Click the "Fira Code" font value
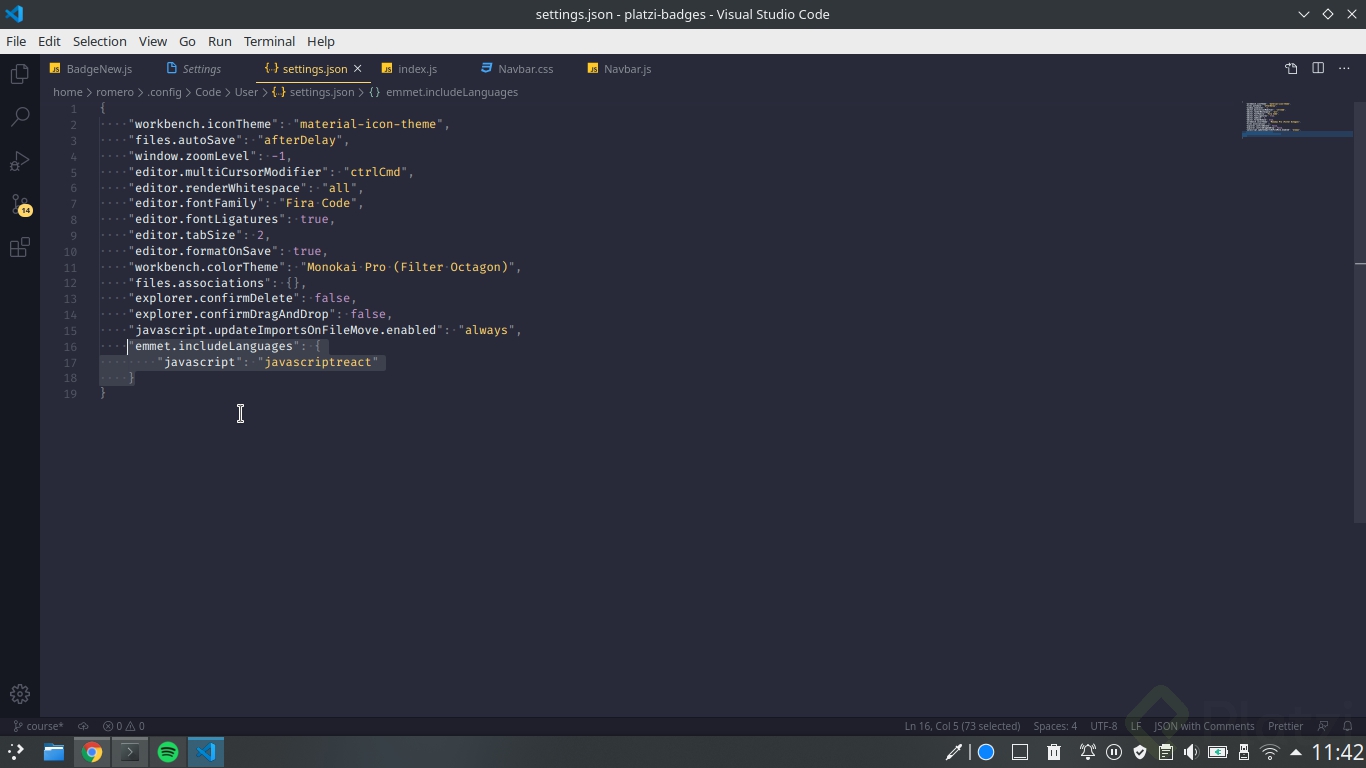 click(319, 203)
